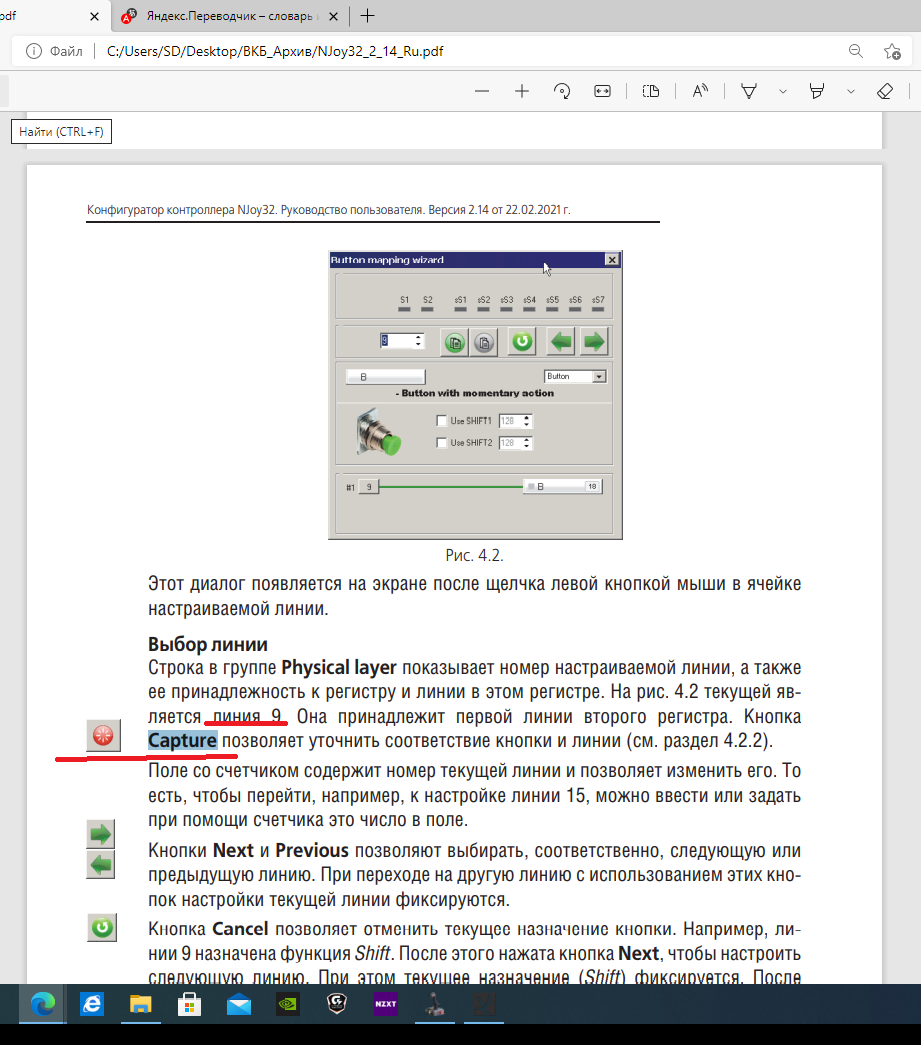The image size is (921, 1045).
Task: Click the caption Рис. 4.2.
Action: [x=474, y=554]
